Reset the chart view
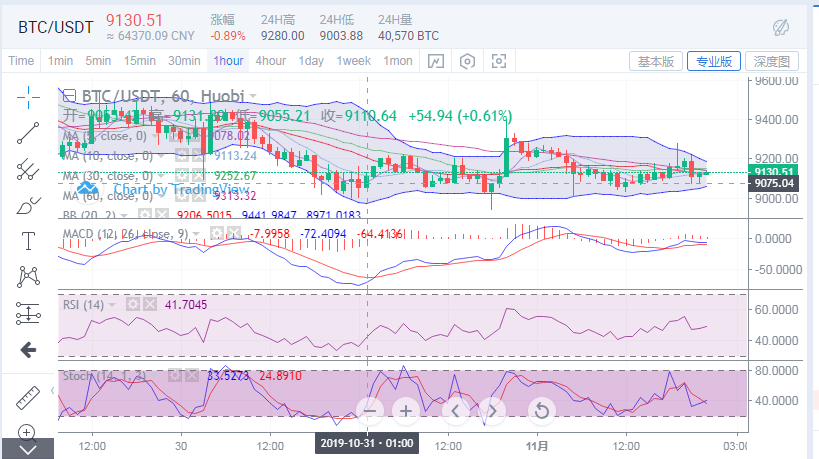The height and width of the screenshot is (459, 819). [x=542, y=411]
